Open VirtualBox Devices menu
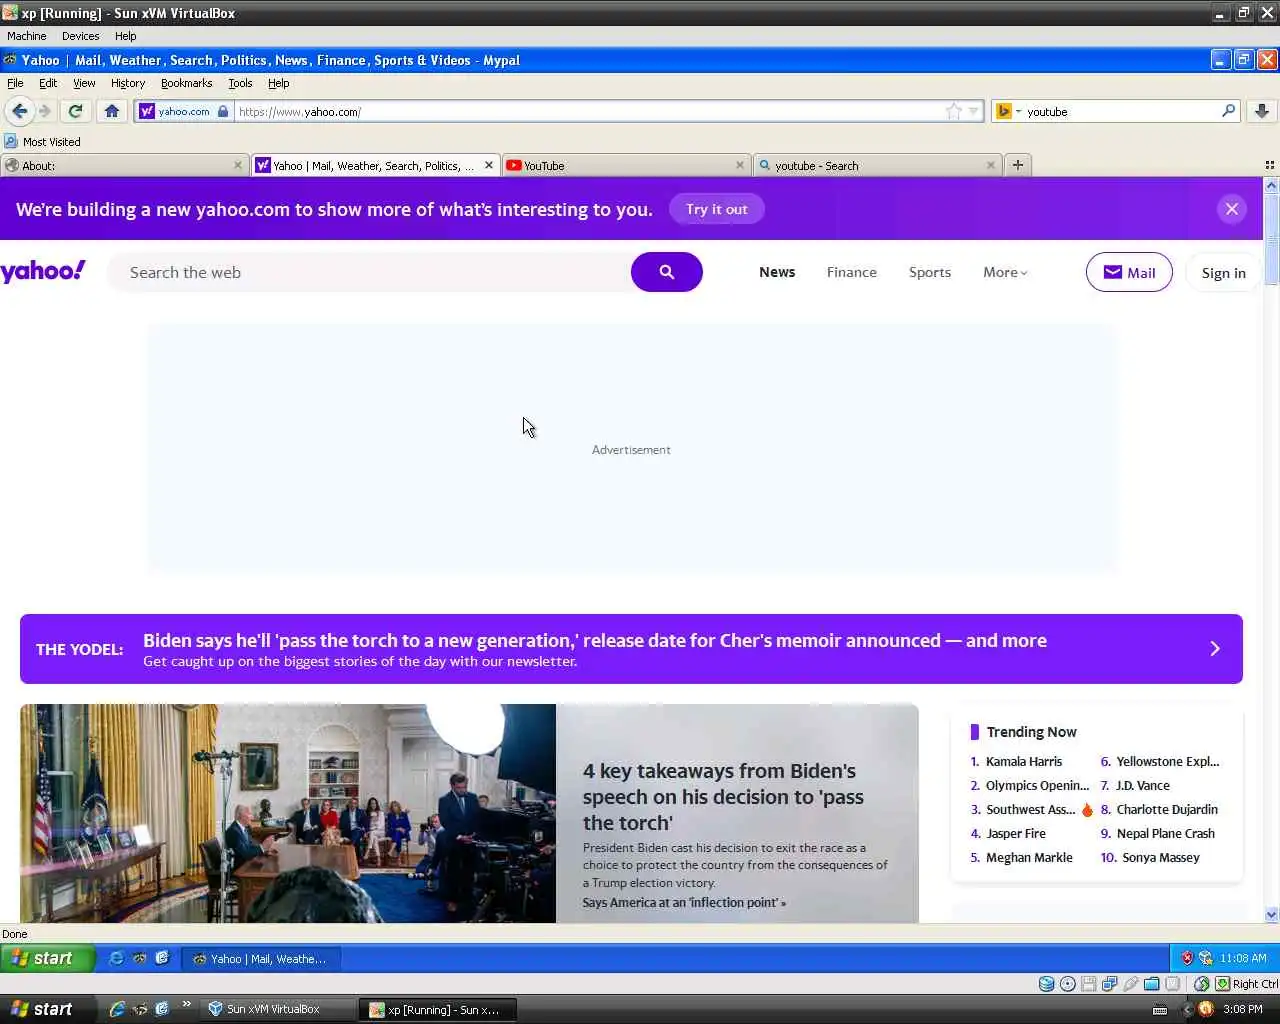Image resolution: width=1280 pixels, height=1024 pixels. [x=80, y=36]
